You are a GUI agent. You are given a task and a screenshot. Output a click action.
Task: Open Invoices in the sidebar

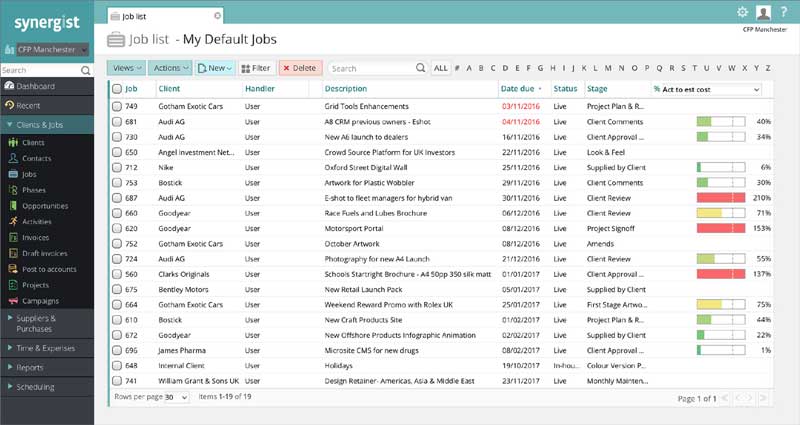pos(35,237)
